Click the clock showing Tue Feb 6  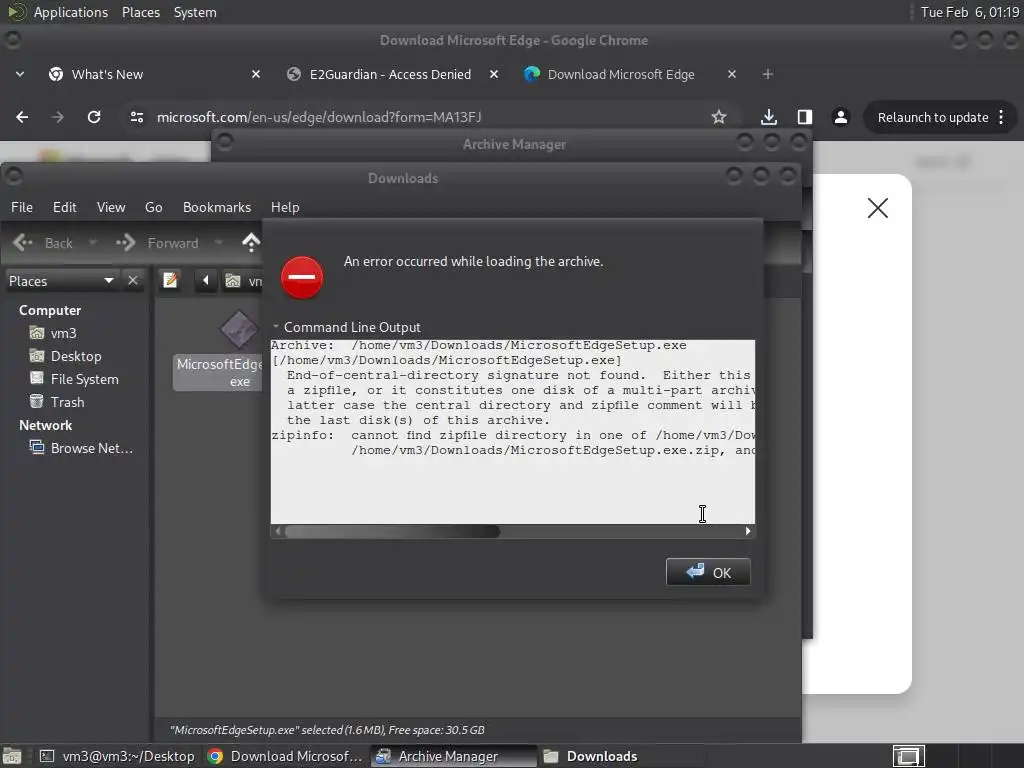click(x=970, y=12)
